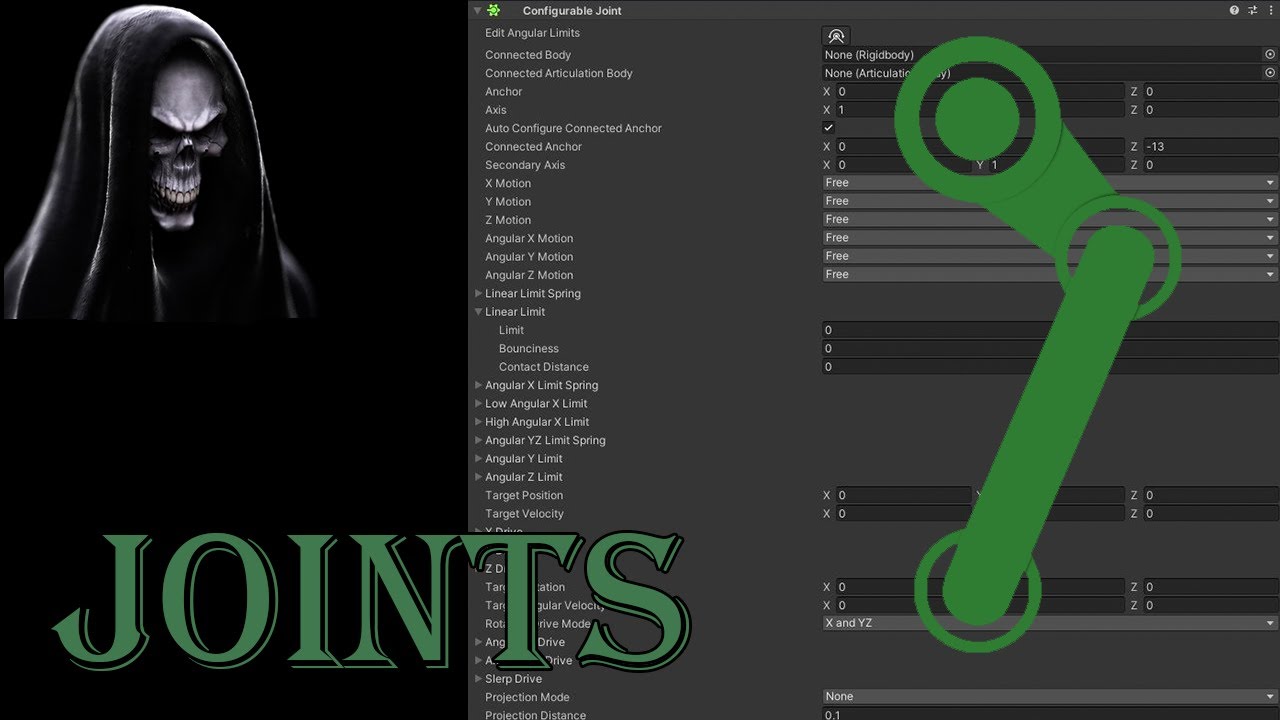The image size is (1280, 720).
Task: Click the Angular Z Motion label
Action: point(529,275)
